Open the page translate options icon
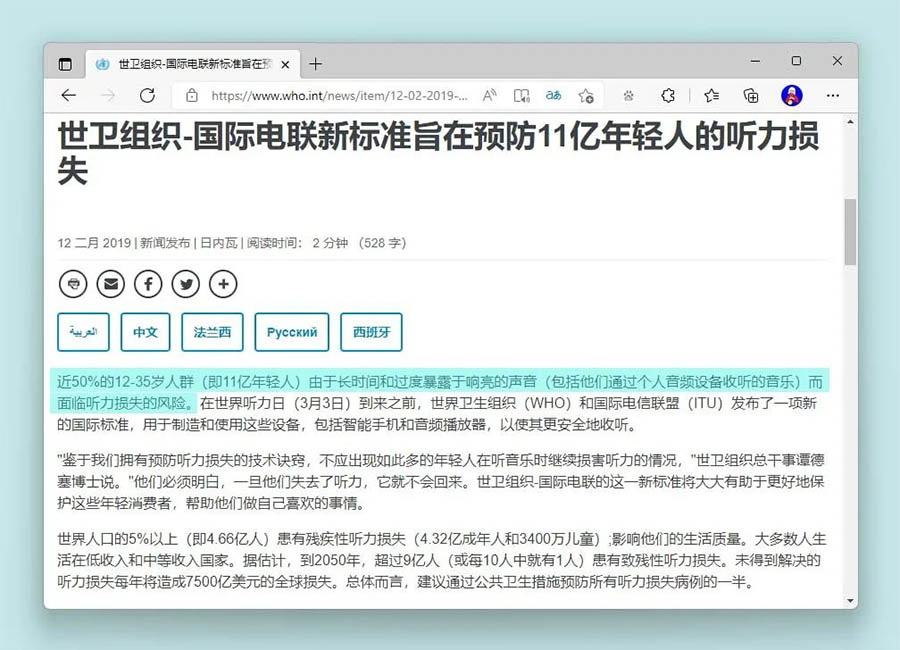 (x=553, y=95)
